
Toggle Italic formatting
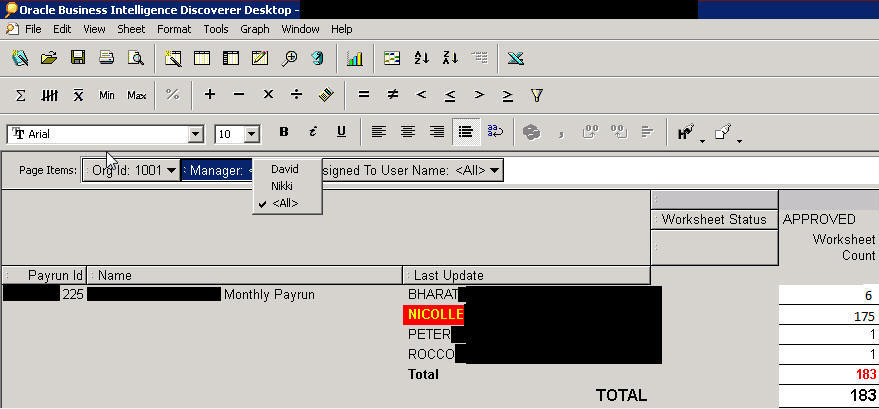pyautogui.click(x=313, y=132)
